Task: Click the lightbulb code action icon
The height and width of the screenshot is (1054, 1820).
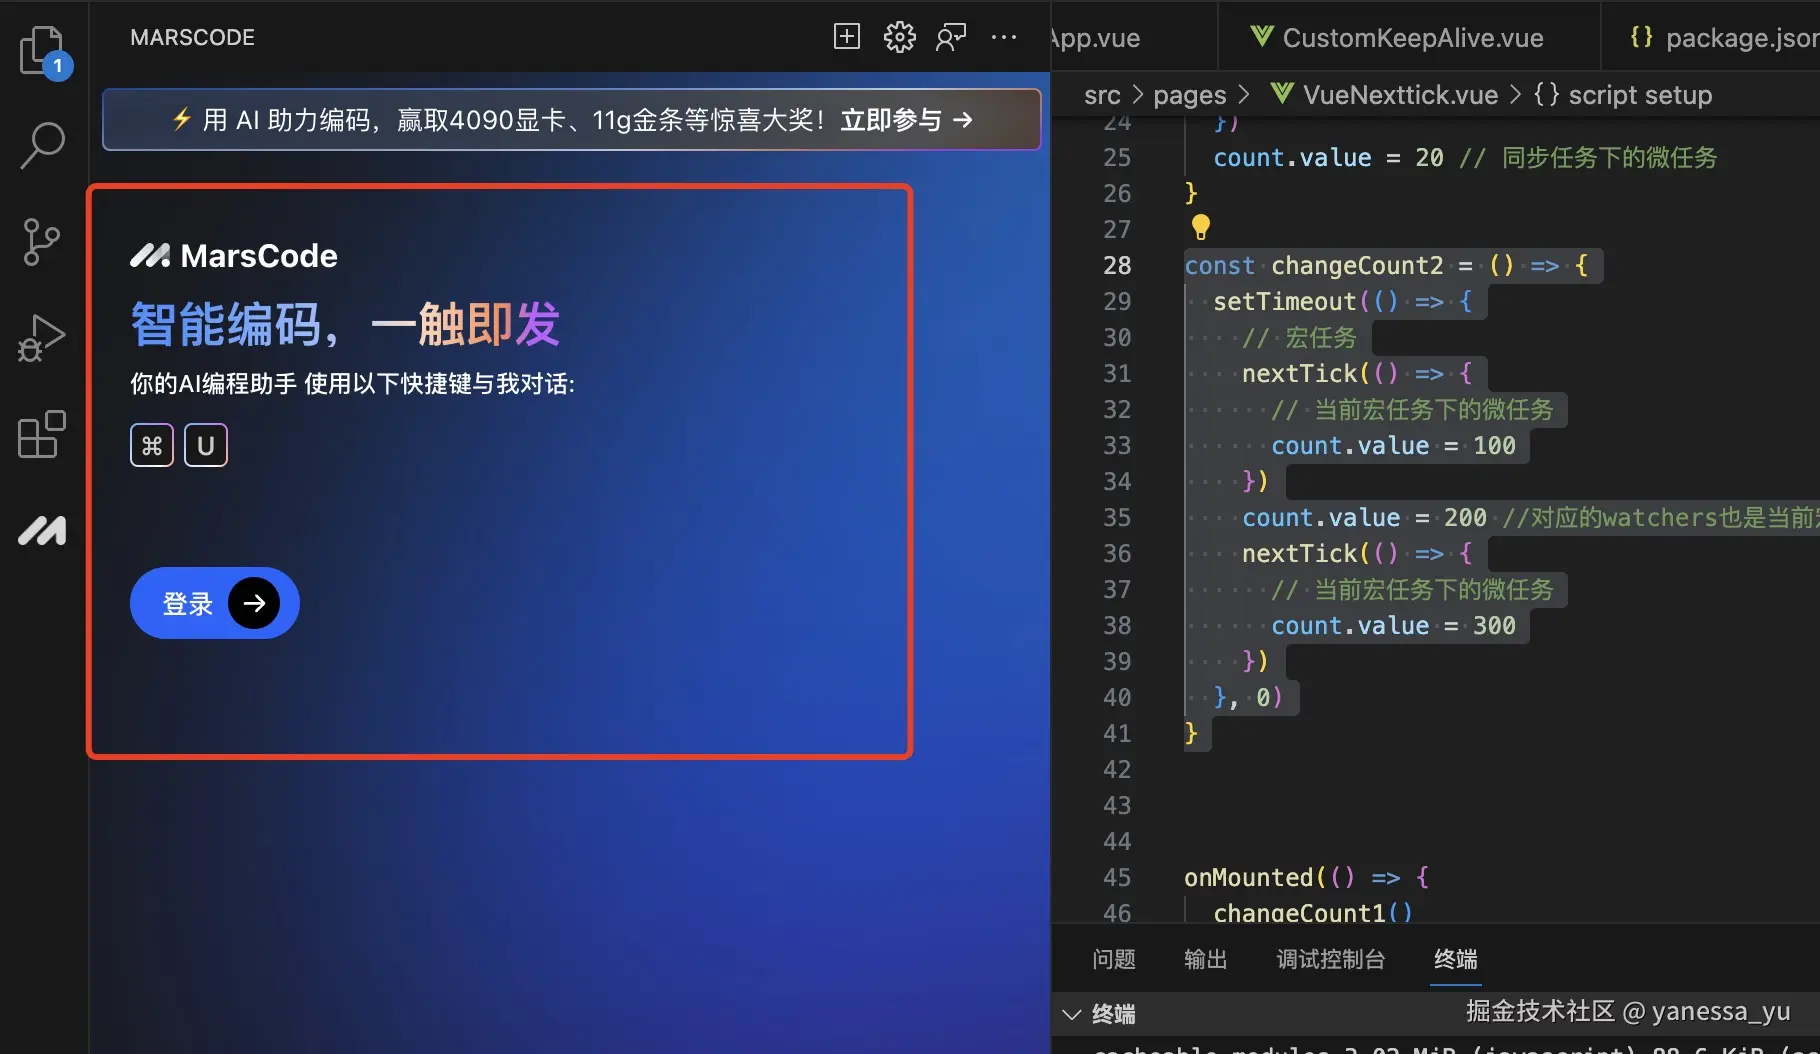Action: 1201,228
